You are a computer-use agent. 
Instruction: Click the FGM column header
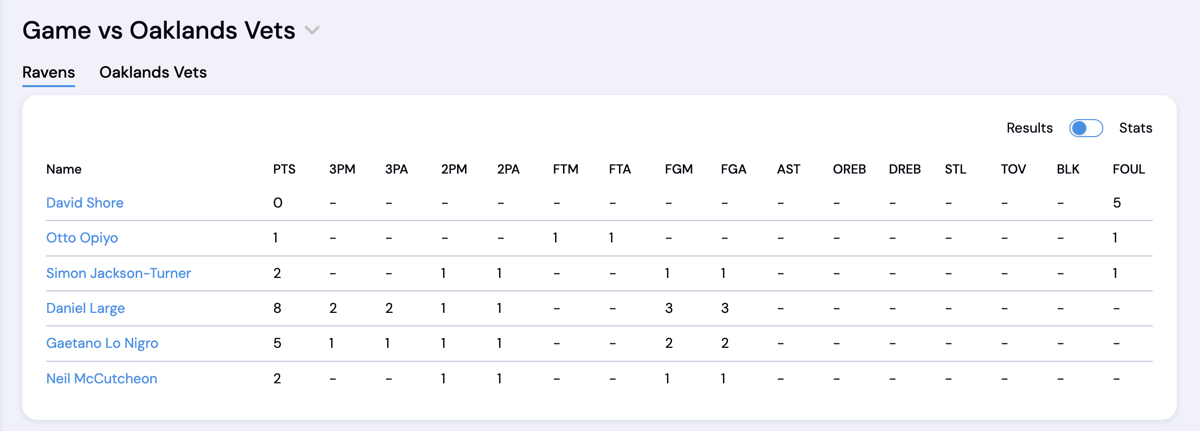click(x=678, y=169)
